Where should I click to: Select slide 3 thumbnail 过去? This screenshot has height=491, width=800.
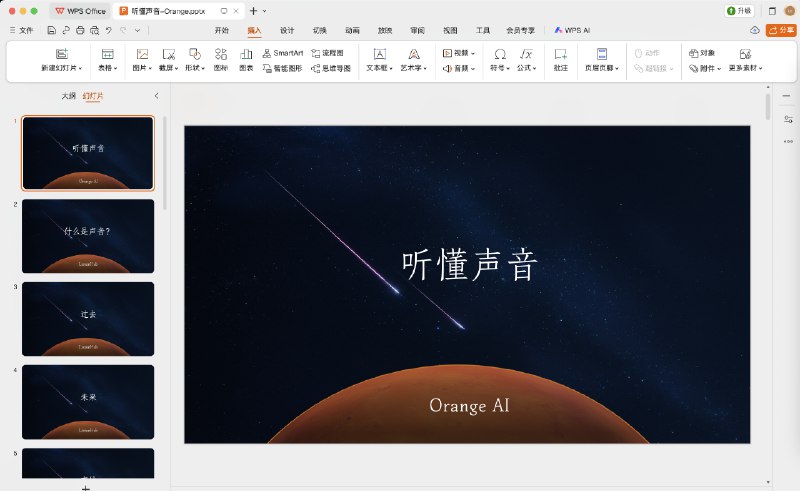[88, 319]
